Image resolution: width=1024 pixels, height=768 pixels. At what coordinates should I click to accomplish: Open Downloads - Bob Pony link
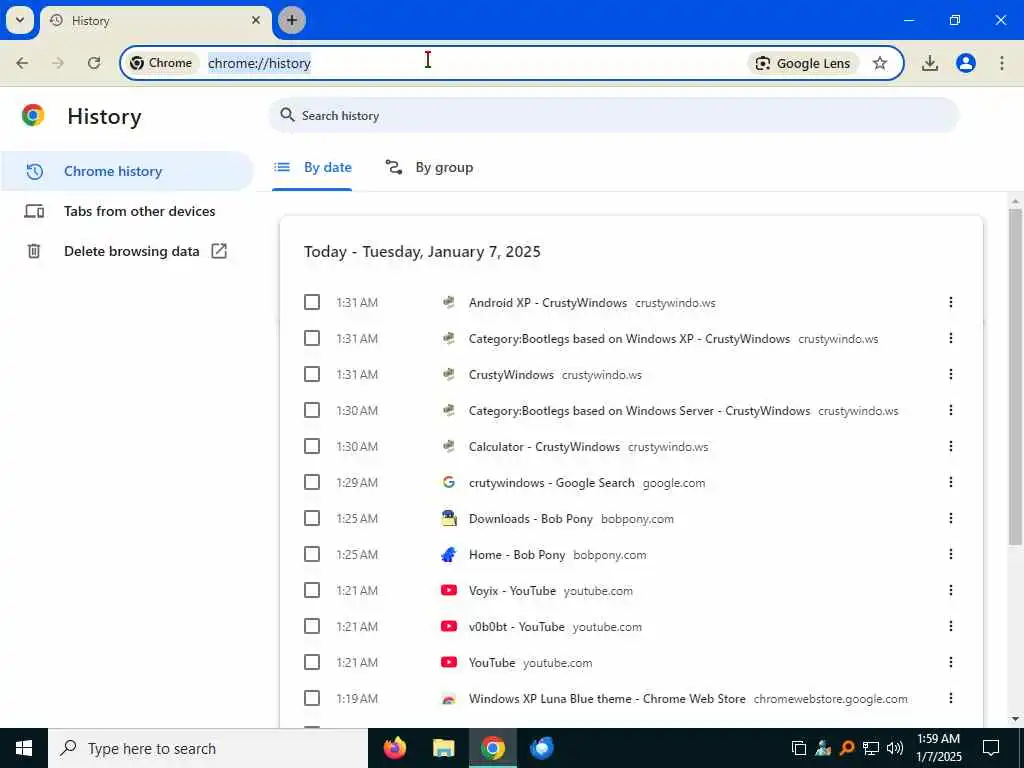530,519
